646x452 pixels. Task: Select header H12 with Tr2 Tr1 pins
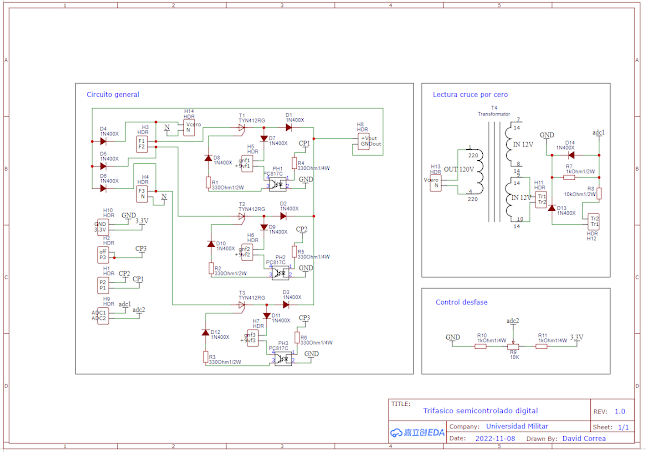point(594,222)
